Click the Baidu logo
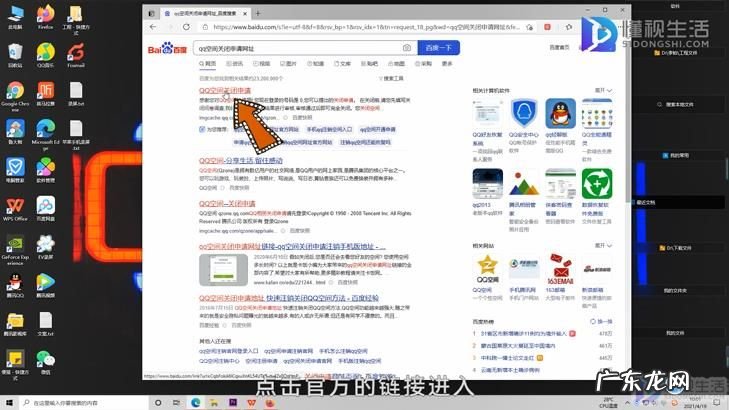Viewport: 729px width, 410px height. 167,48
